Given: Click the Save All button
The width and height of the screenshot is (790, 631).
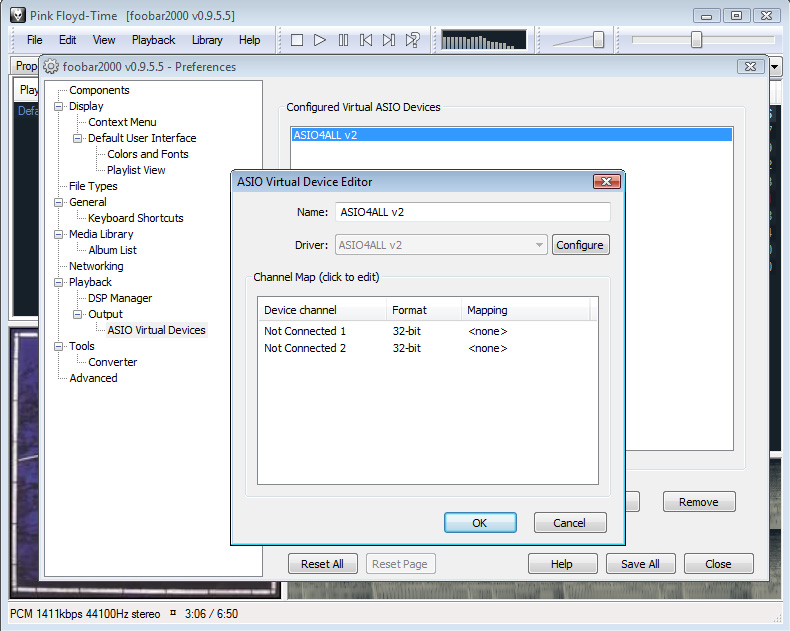Looking at the screenshot, I should tap(640, 564).
